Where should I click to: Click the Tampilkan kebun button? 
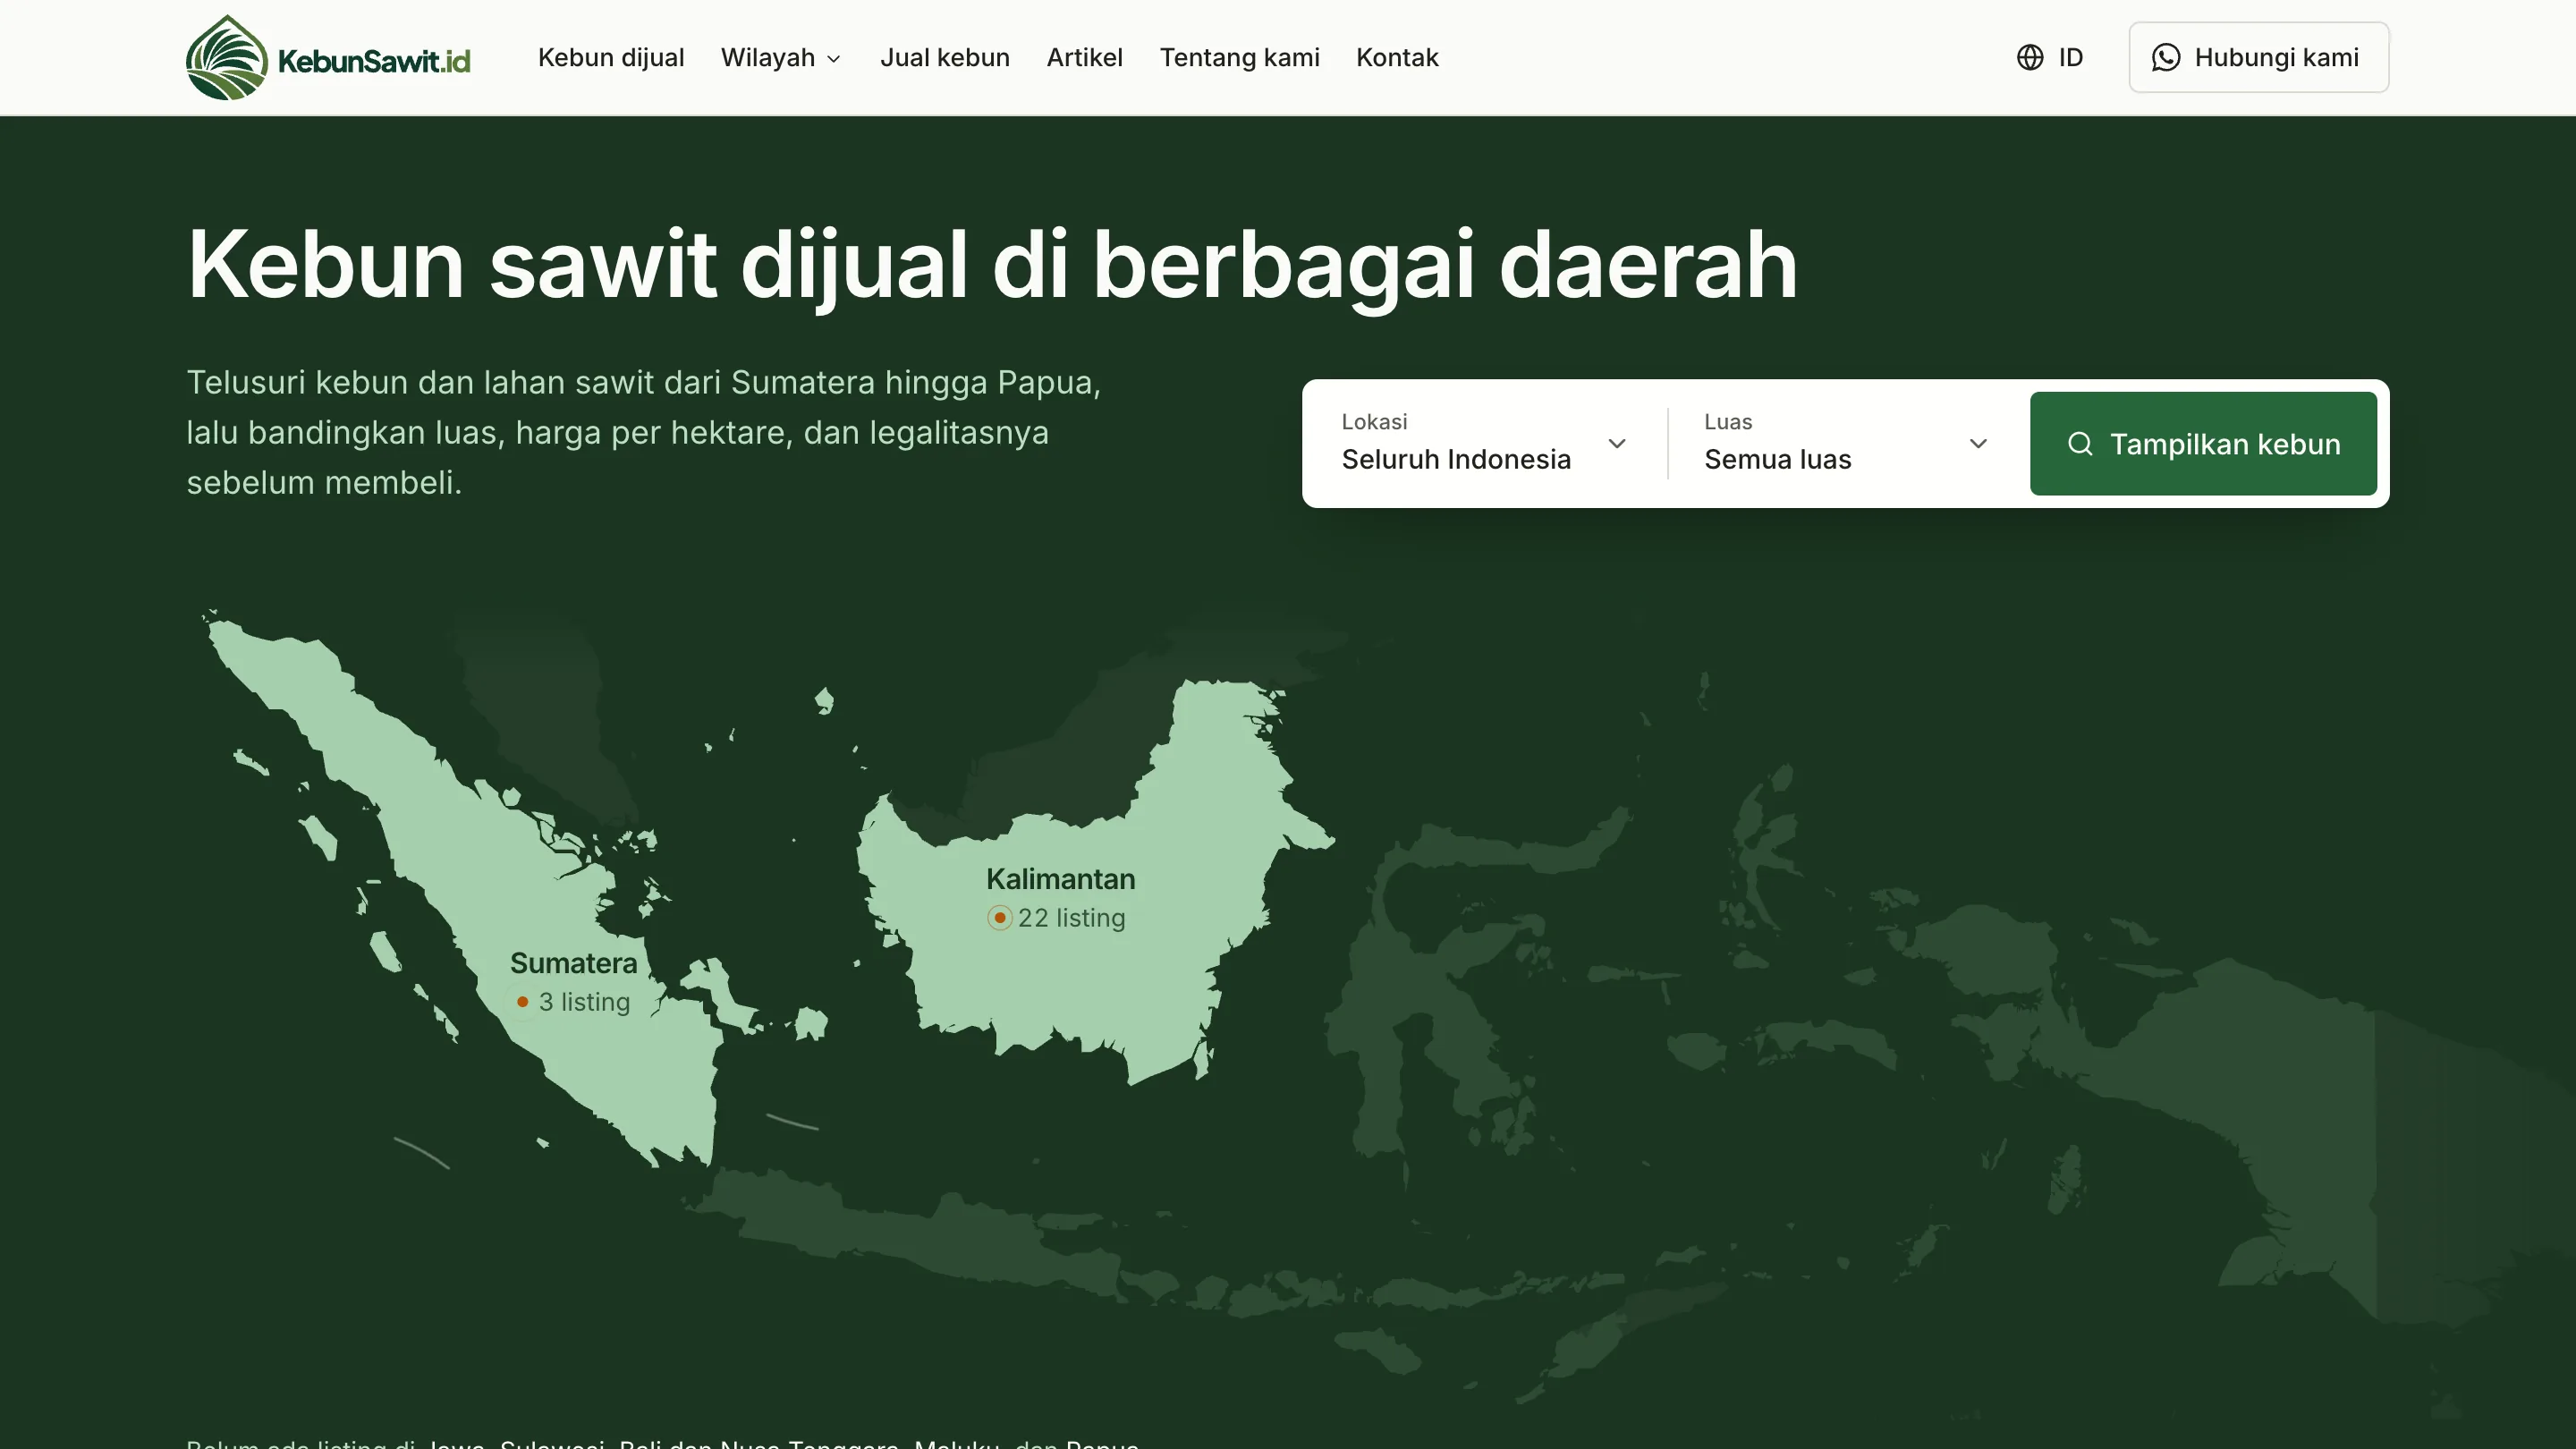click(x=2203, y=443)
